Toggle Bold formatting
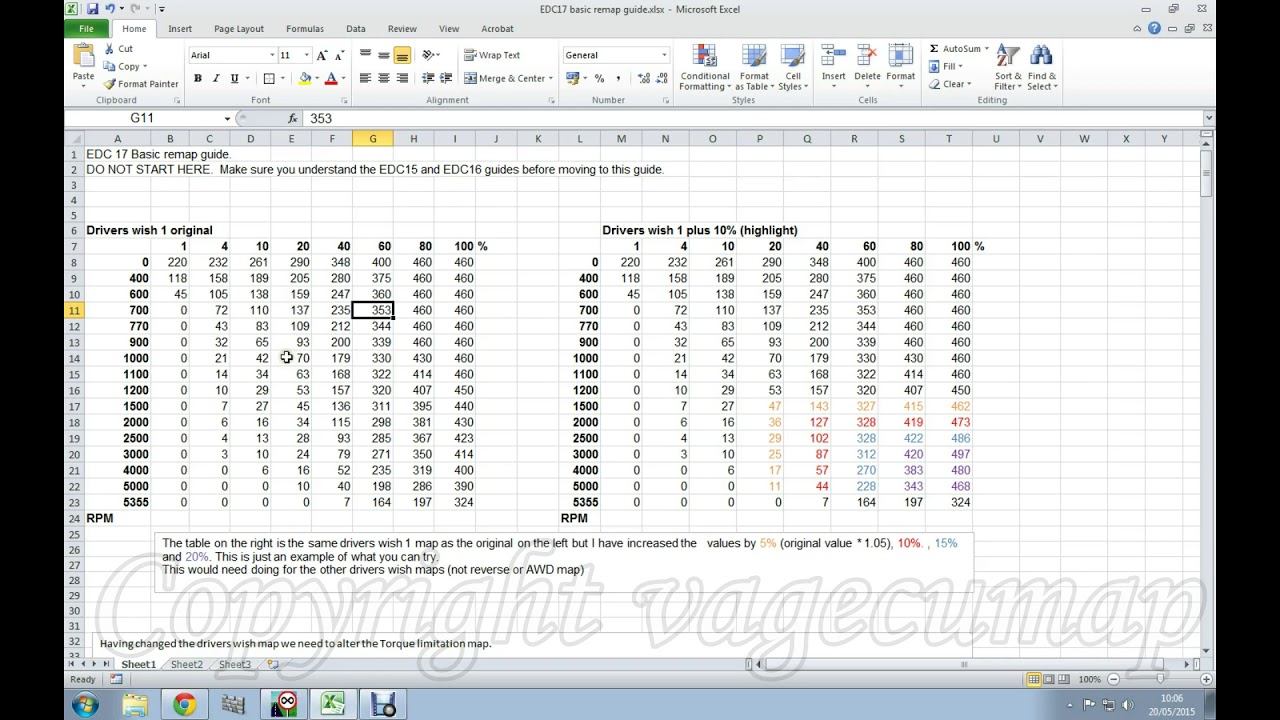This screenshot has height=720, width=1280. [198, 78]
